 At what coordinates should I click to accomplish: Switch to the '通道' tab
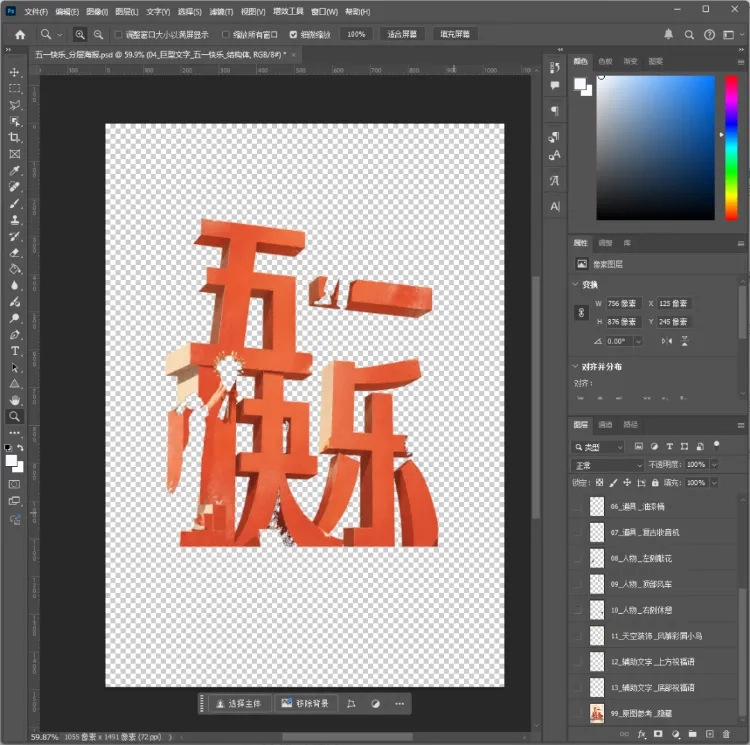coord(605,425)
